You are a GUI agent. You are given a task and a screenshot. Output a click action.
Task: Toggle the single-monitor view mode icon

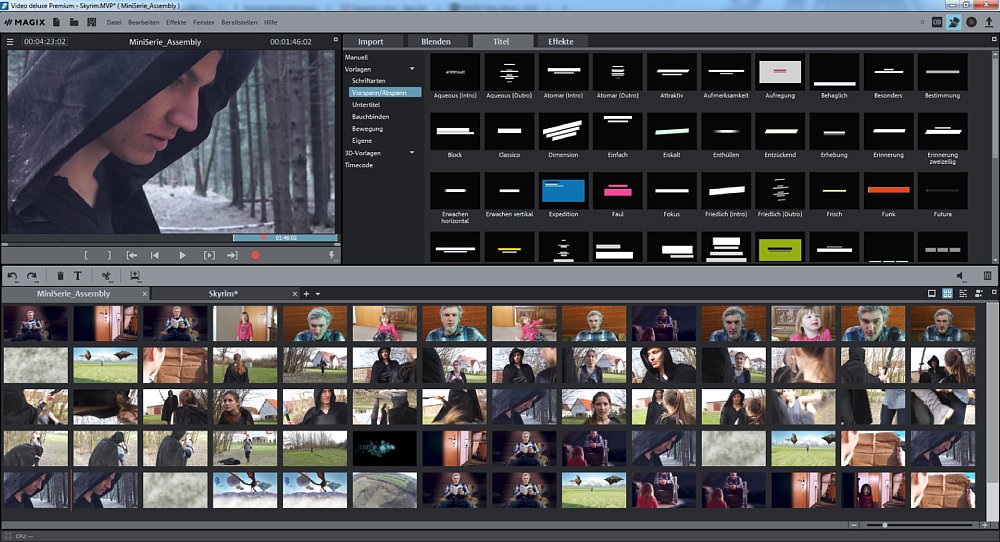click(x=931, y=294)
